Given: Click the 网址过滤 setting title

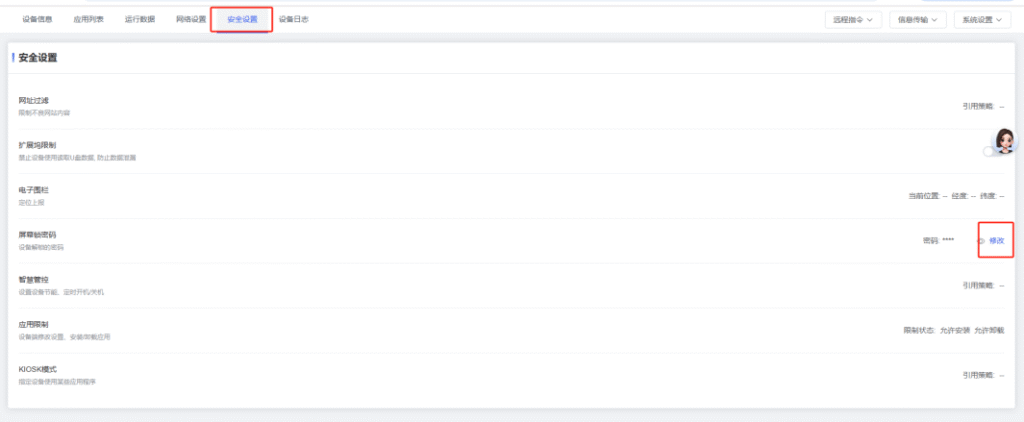Looking at the screenshot, I should 33,101.
